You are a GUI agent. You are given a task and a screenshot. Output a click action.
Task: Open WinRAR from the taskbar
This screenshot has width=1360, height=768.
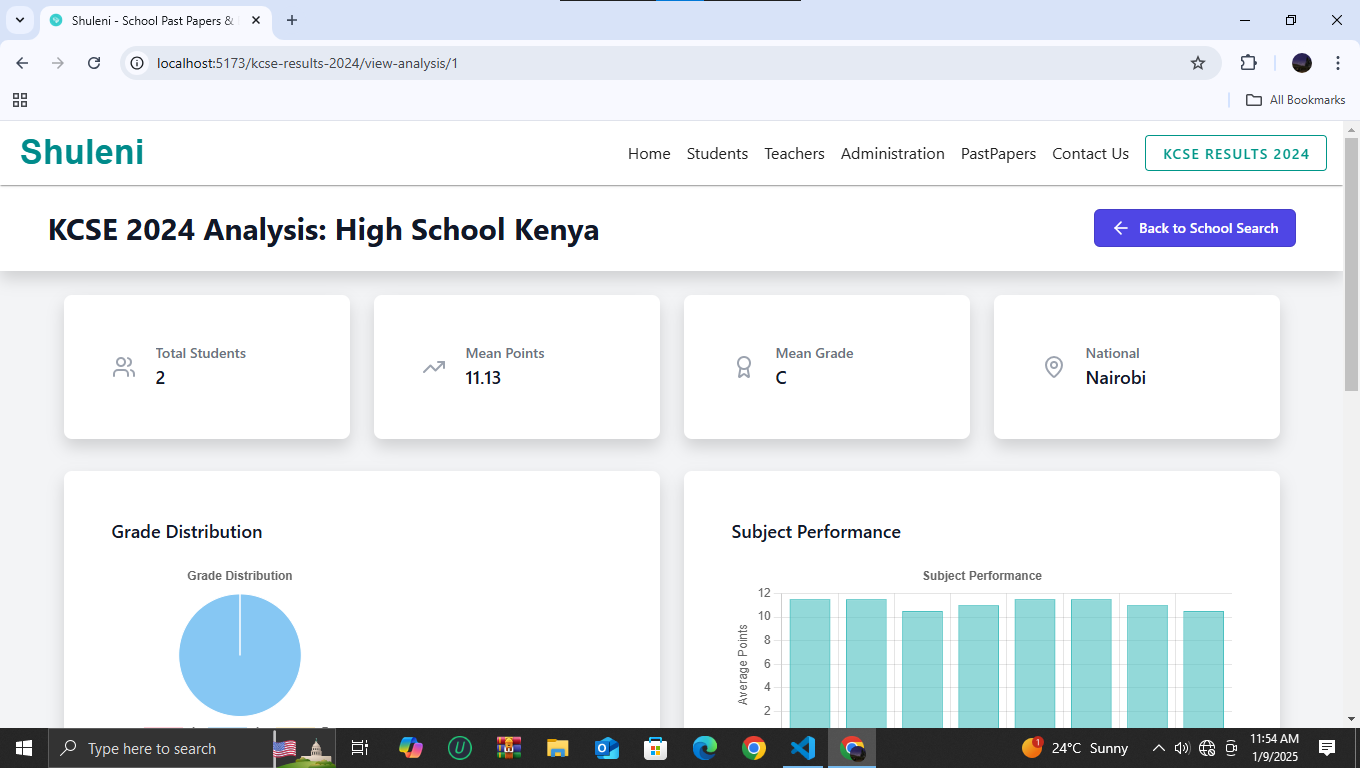[509, 748]
